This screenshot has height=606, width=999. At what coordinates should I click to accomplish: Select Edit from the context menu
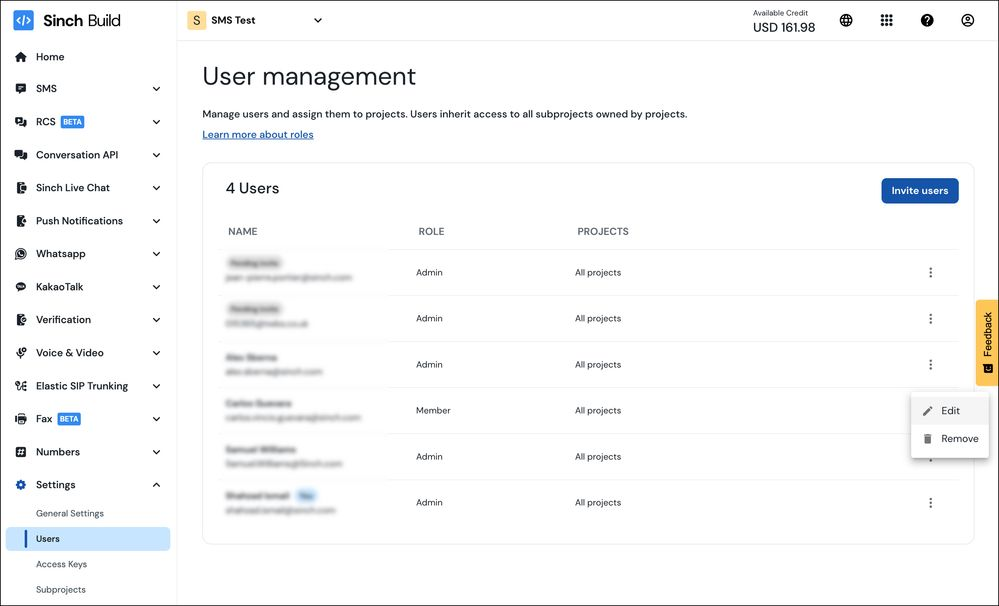[949, 411]
